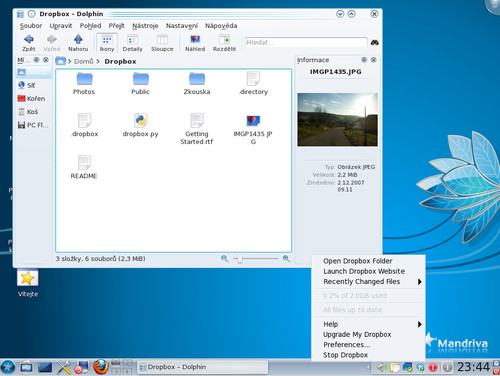Click the 23:44 panel clock

(x=473, y=367)
